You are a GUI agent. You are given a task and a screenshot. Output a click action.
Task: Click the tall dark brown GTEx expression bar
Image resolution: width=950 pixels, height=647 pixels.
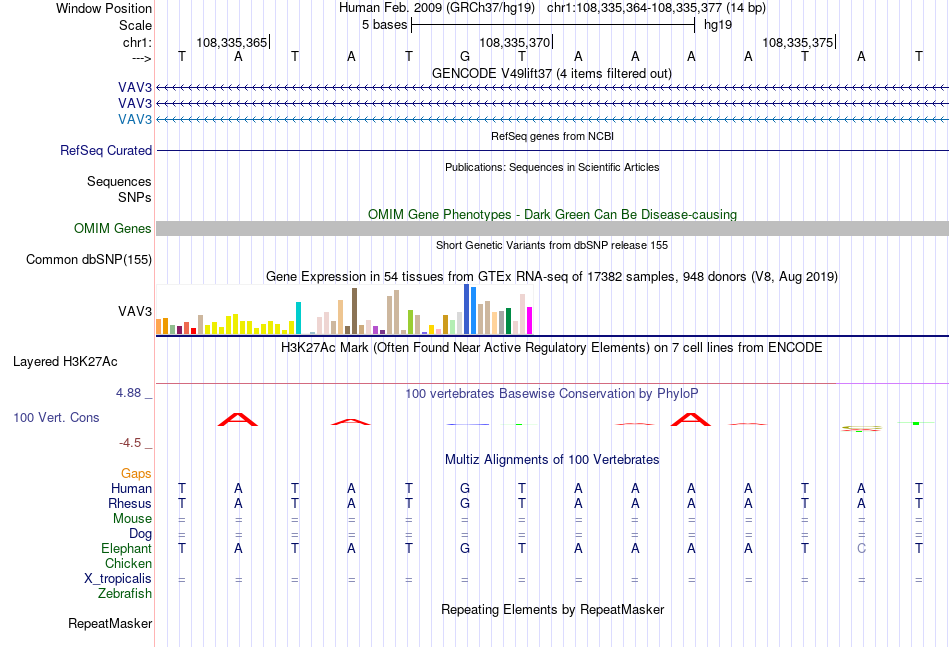coord(354,311)
